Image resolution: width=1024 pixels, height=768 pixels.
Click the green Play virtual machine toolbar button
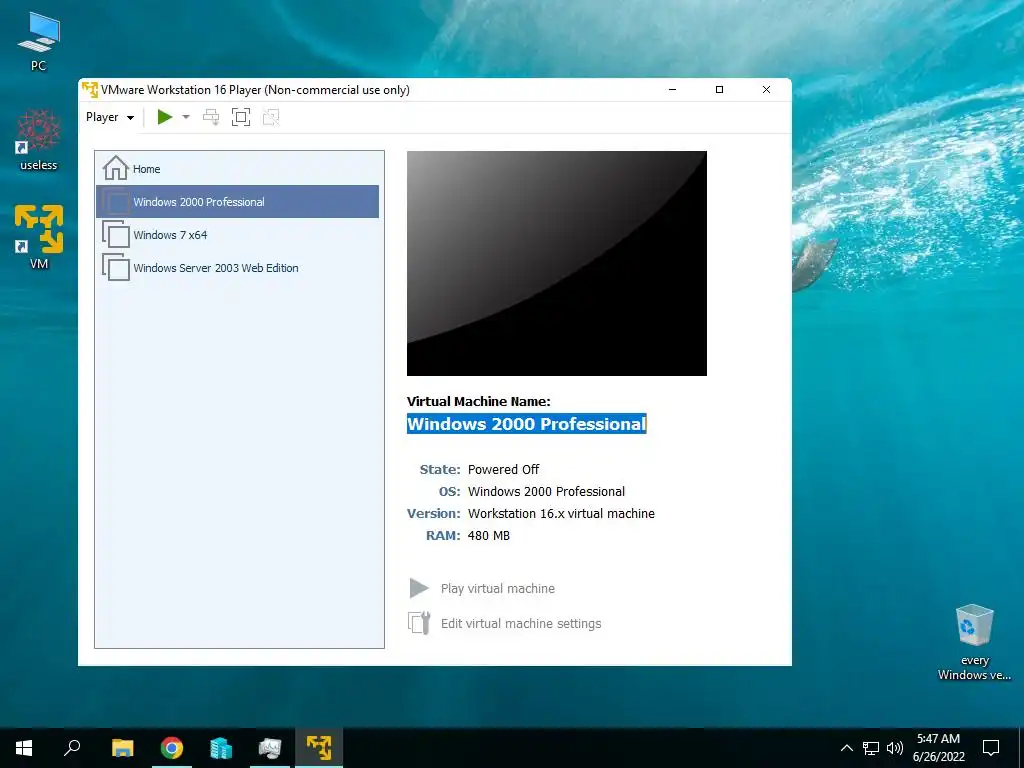[165, 117]
